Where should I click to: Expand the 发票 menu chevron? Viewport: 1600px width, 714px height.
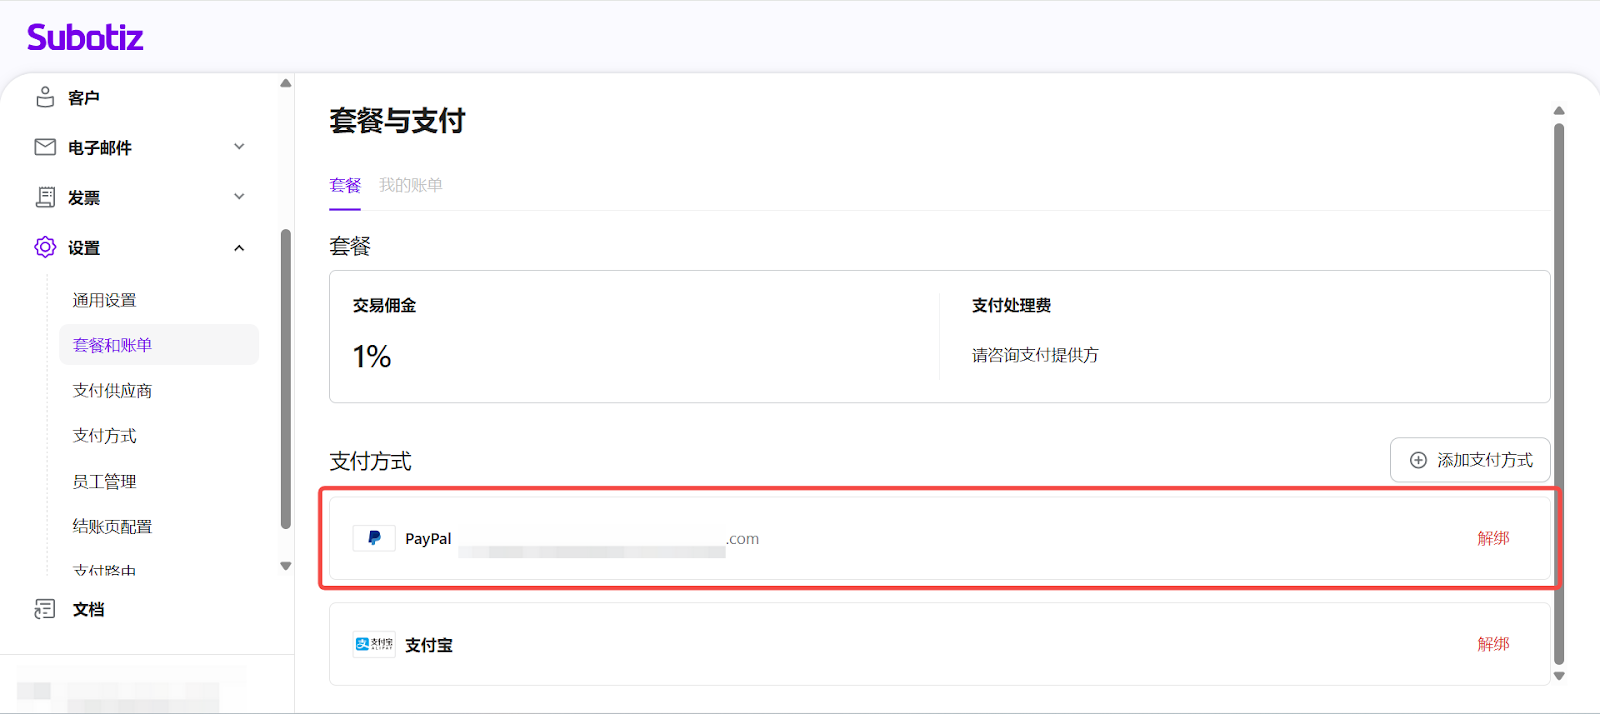tap(239, 197)
